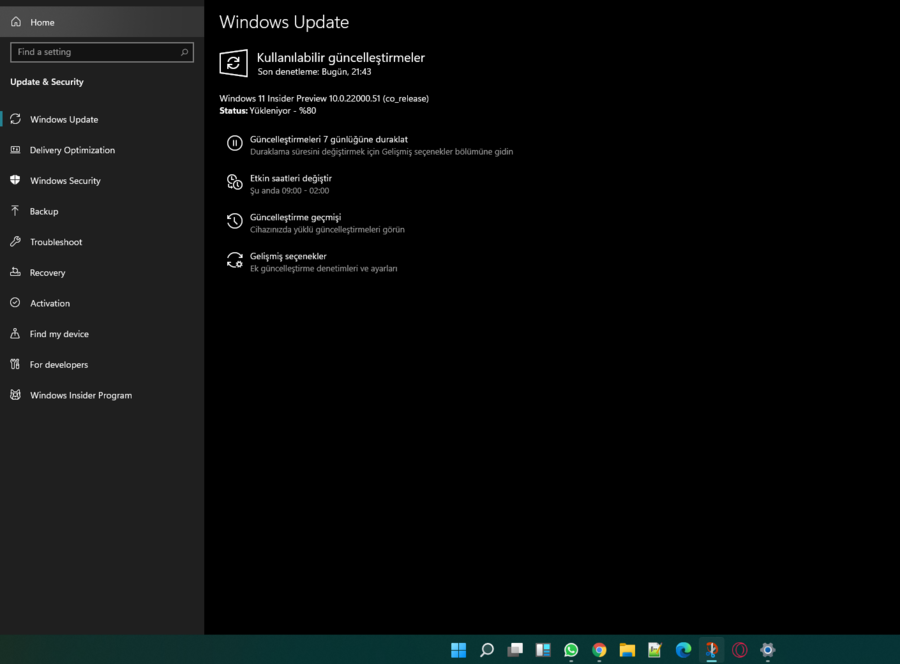Navigate to Recovery settings
Viewport: 900px width, 664px height.
coord(47,273)
